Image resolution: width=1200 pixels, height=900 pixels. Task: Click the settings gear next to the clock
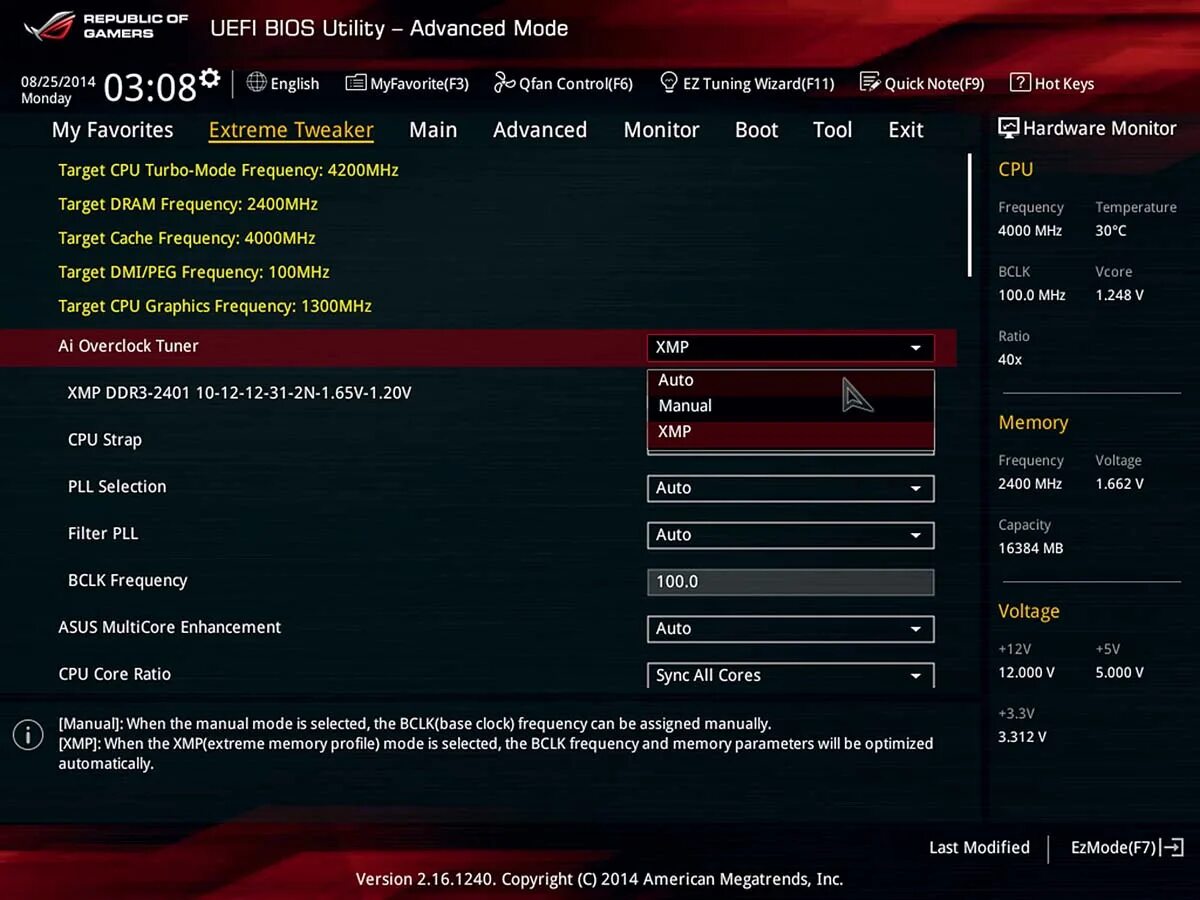pos(210,78)
